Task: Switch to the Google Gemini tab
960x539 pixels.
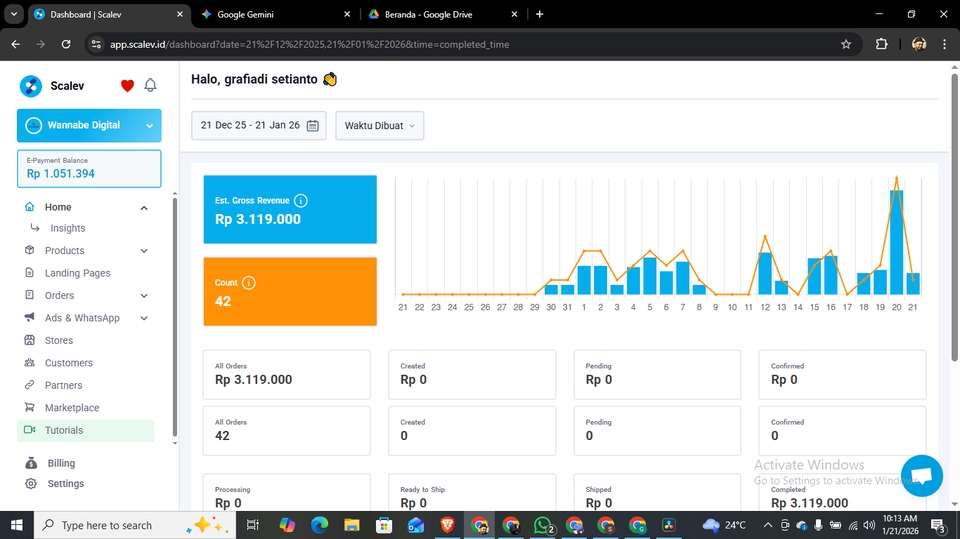Action: pos(274,14)
